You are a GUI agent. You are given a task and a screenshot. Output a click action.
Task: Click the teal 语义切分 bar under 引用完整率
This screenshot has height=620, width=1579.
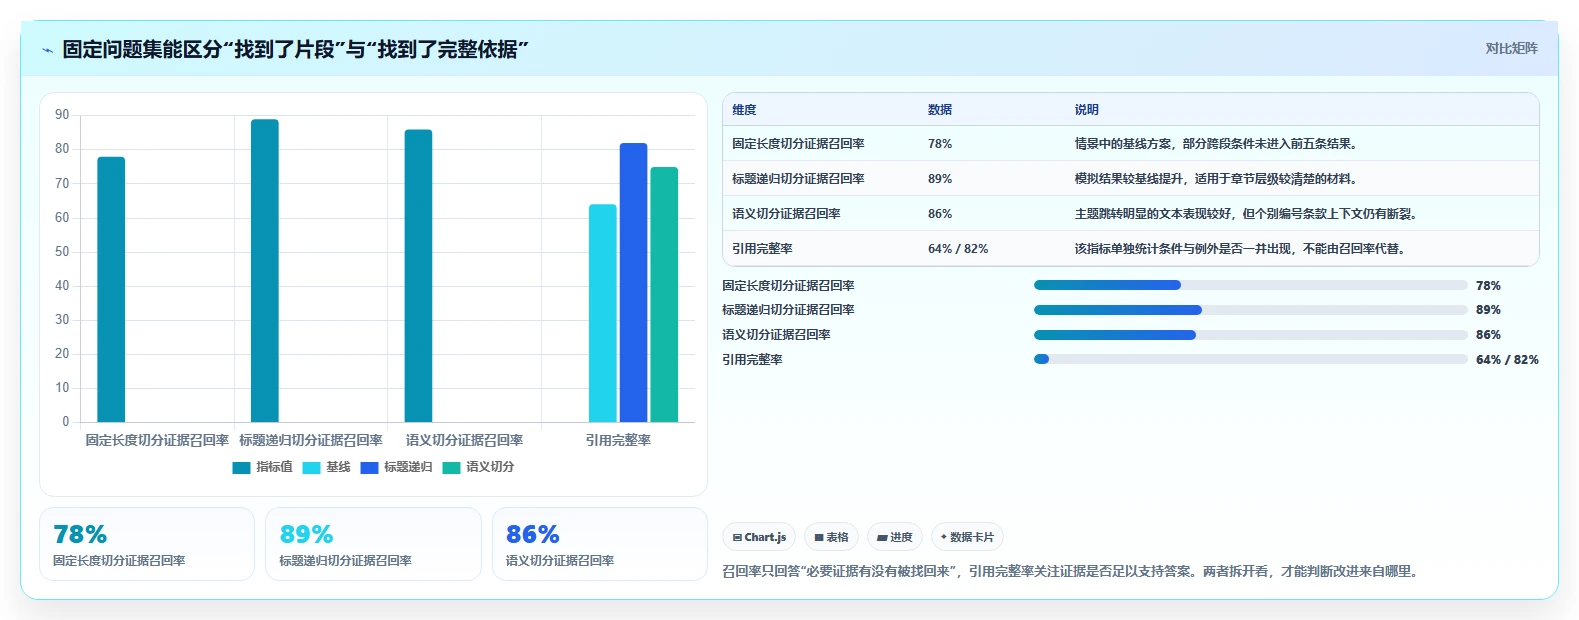pos(664,294)
